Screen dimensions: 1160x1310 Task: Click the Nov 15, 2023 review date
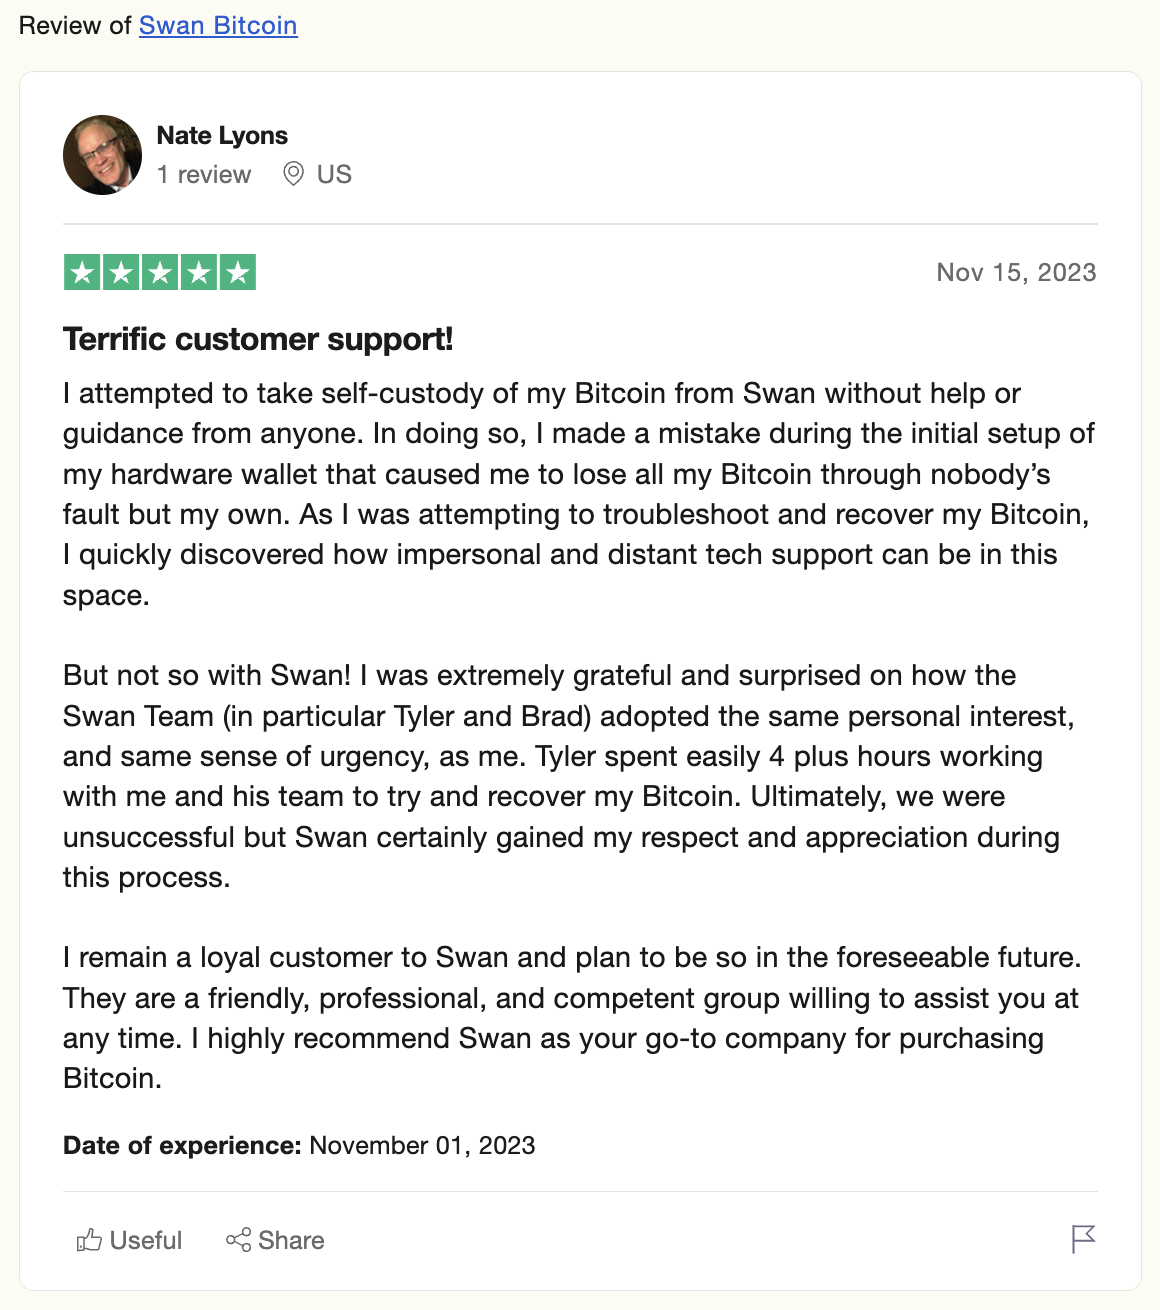[x=1016, y=272]
